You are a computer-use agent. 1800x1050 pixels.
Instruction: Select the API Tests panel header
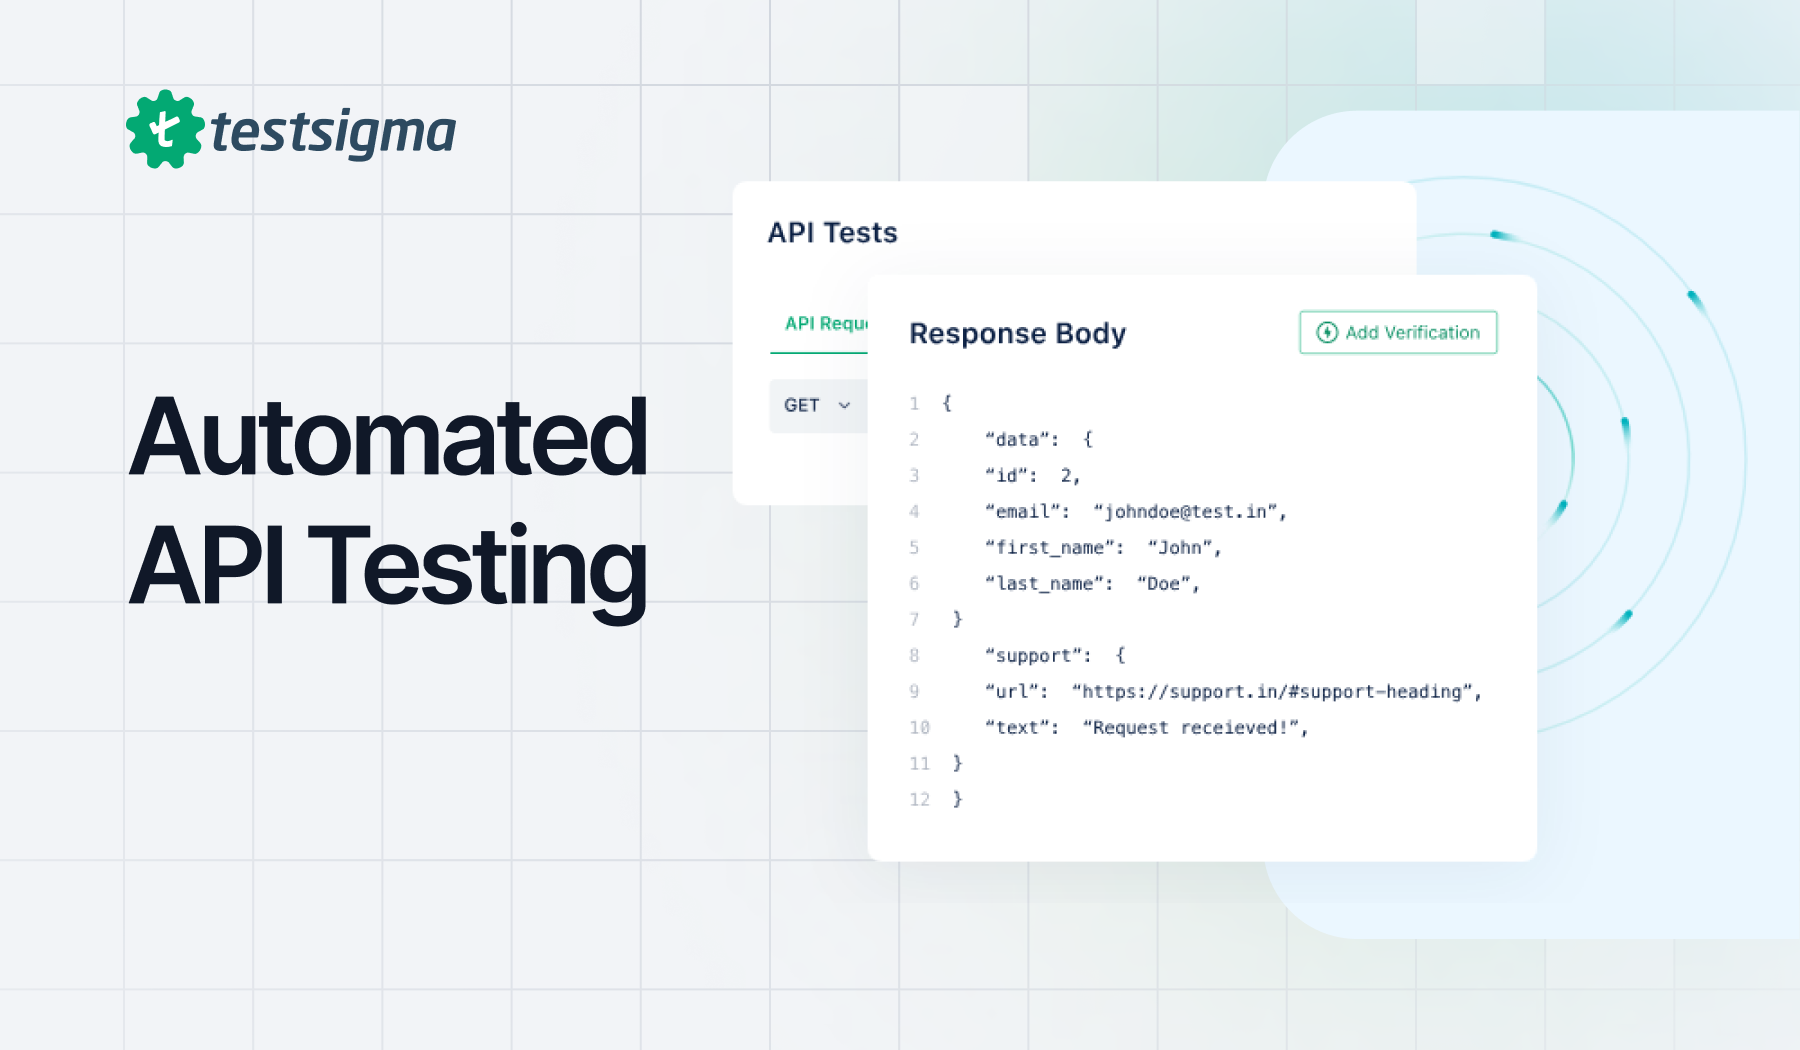[x=833, y=232]
